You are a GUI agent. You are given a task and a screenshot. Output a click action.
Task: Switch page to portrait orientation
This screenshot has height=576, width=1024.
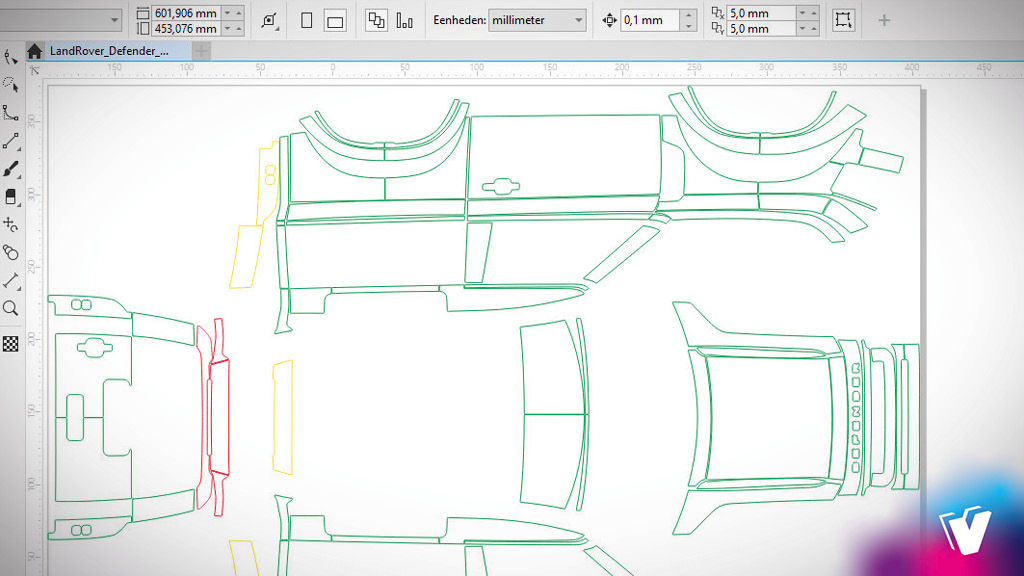click(307, 21)
